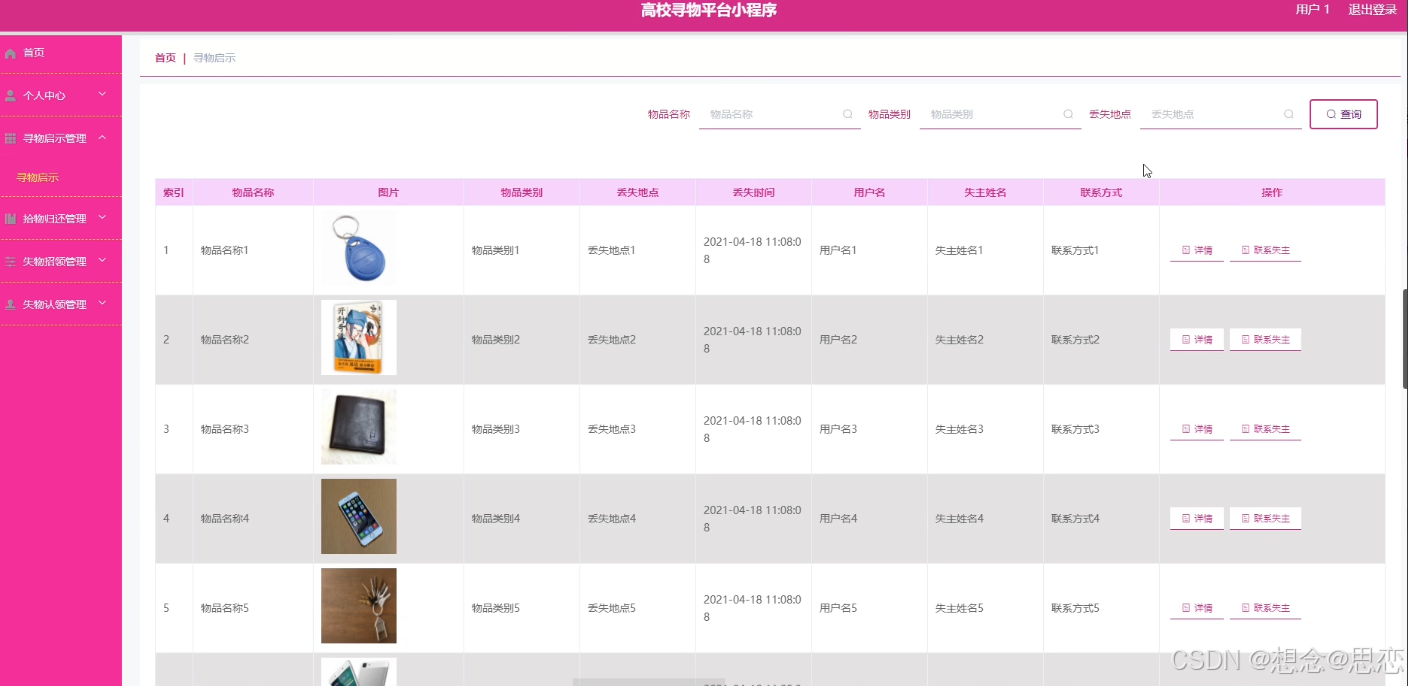
Task: Click the 高校寻物平台小程序 title
Action: (709, 11)
